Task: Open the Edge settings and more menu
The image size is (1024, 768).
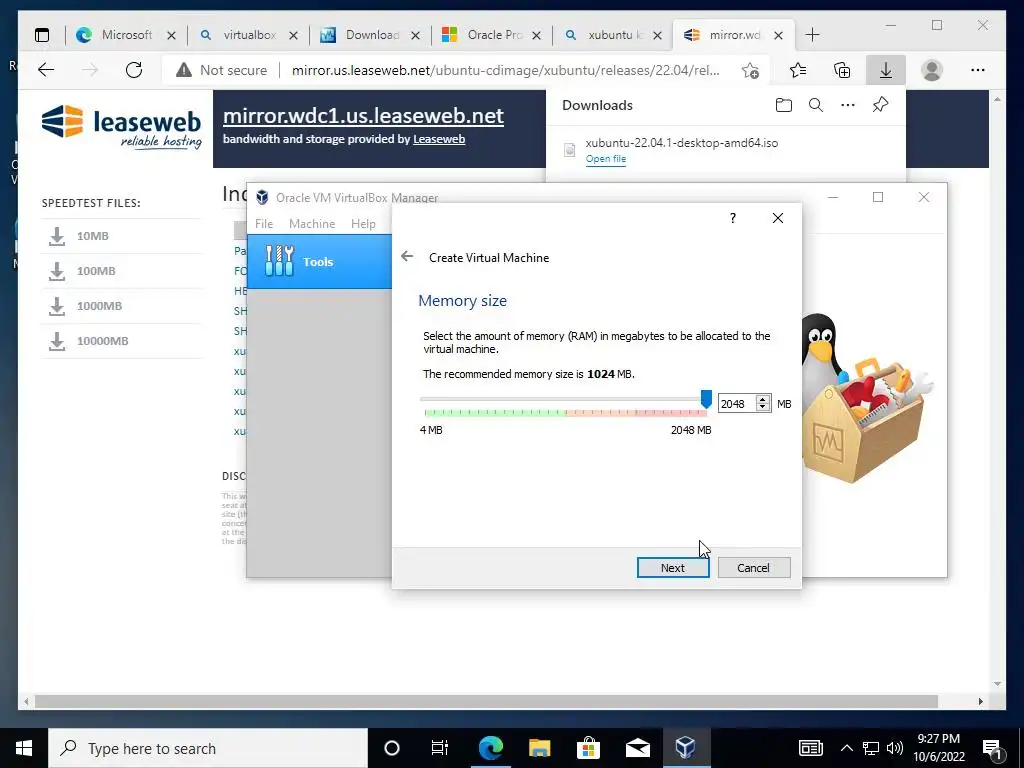Action: click(978, 70)
